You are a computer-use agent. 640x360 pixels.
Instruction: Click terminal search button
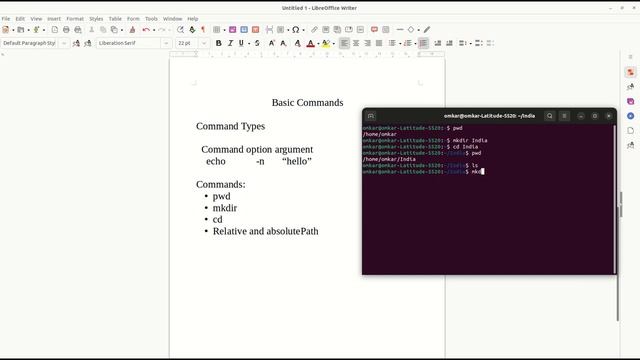pos(550,116)
